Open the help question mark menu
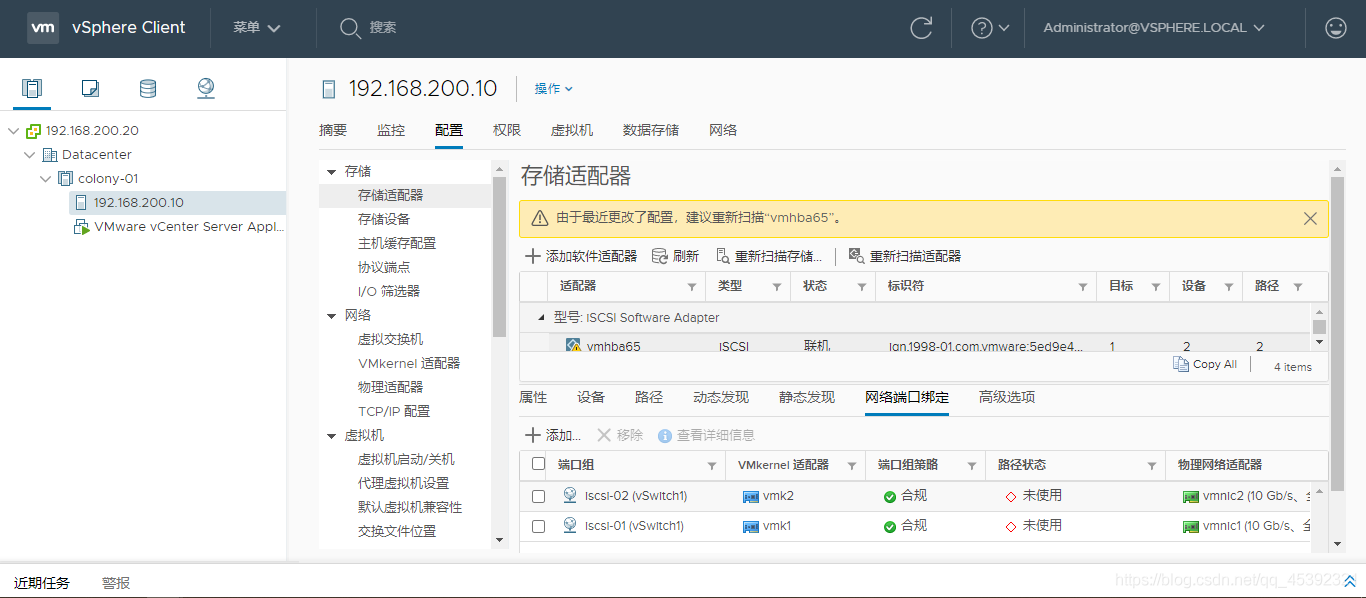This screenshot has height=598, width=1366. (990, 28)
